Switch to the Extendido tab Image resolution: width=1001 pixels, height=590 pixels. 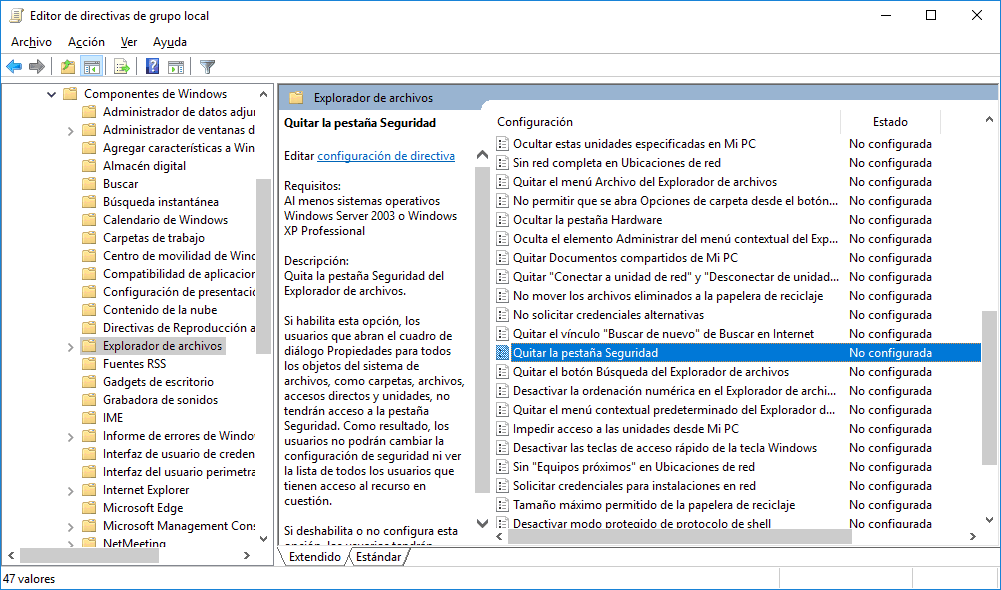[315, 557]
